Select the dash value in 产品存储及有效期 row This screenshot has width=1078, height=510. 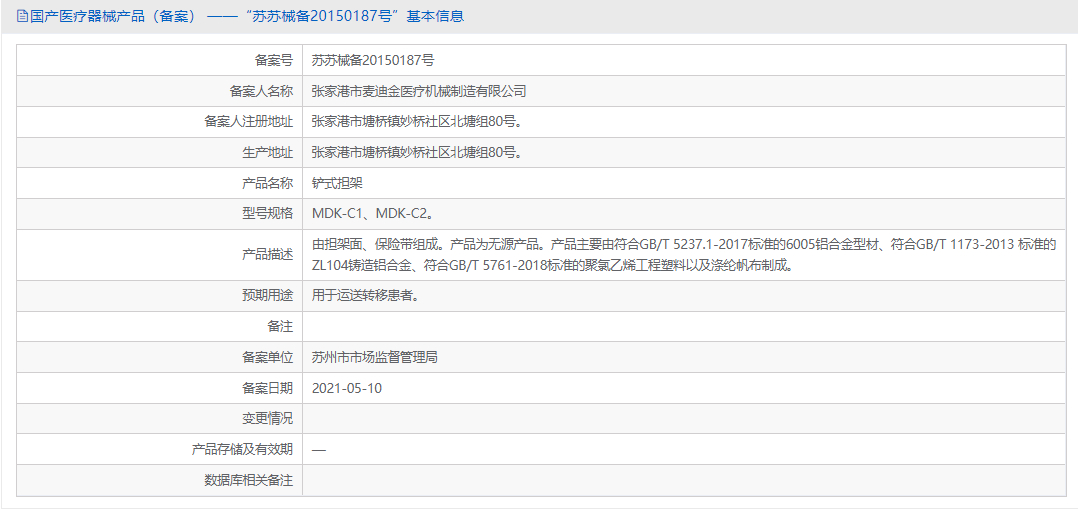[x=318, y=450]
